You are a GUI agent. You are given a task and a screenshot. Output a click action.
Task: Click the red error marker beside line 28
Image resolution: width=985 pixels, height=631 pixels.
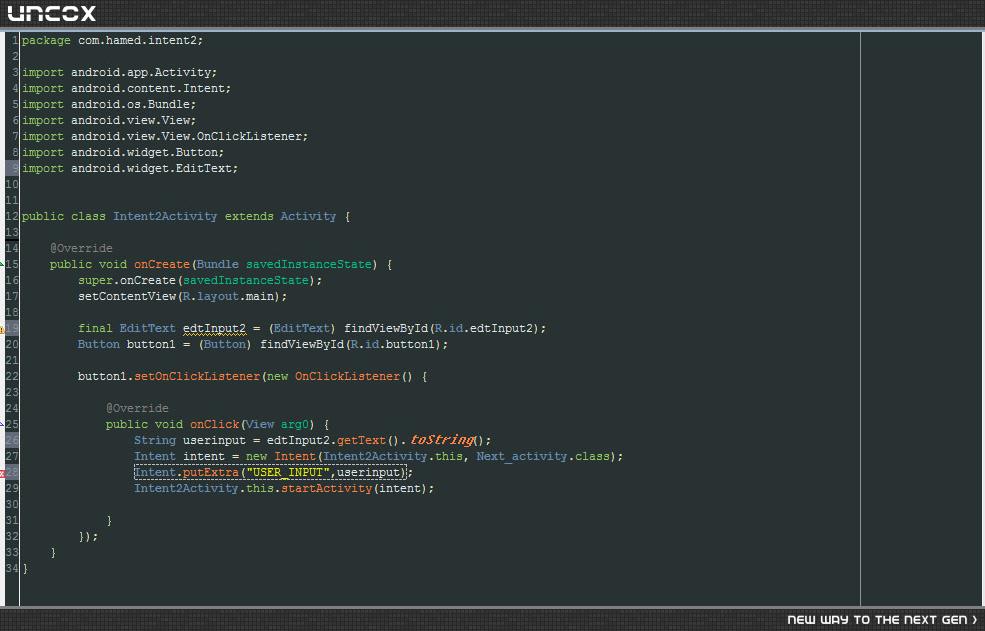pos(2,473)
